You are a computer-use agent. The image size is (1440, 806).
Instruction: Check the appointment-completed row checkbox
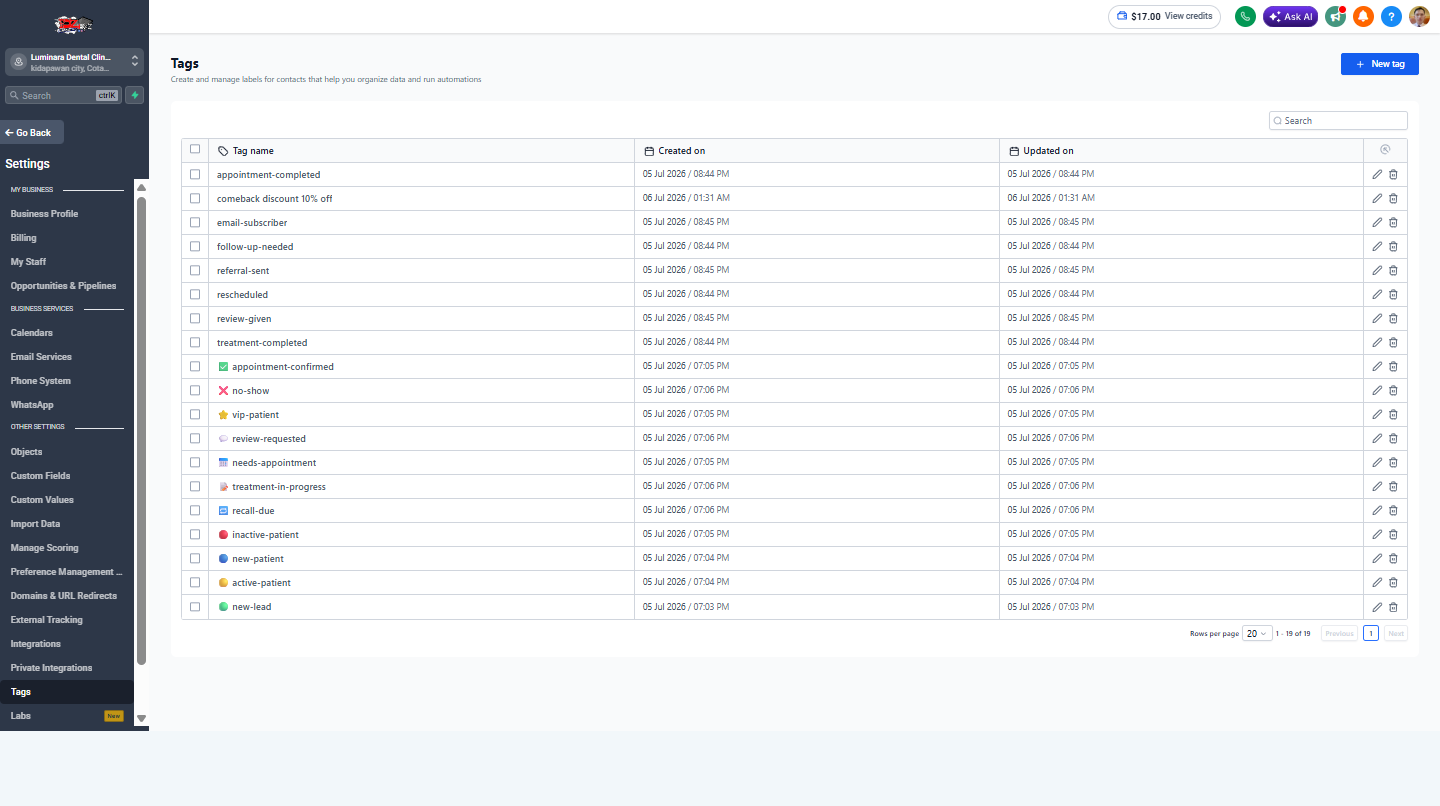pos(195,175)
